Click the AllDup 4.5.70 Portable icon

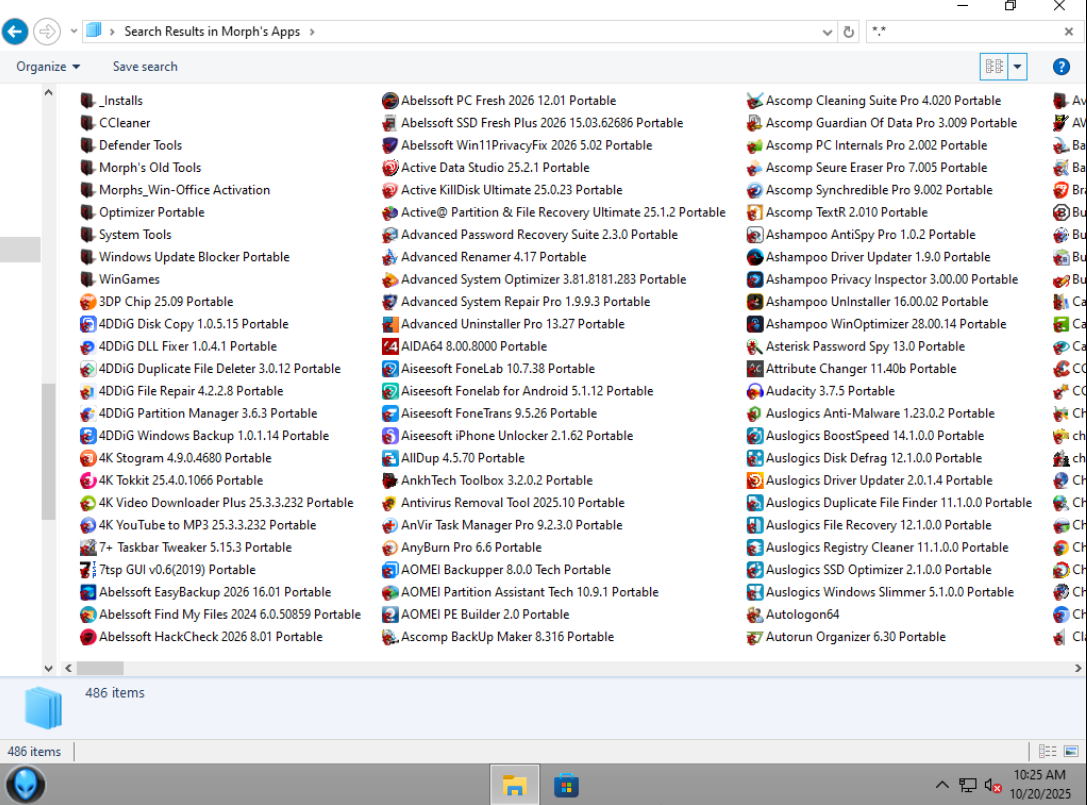coord(390,458)
